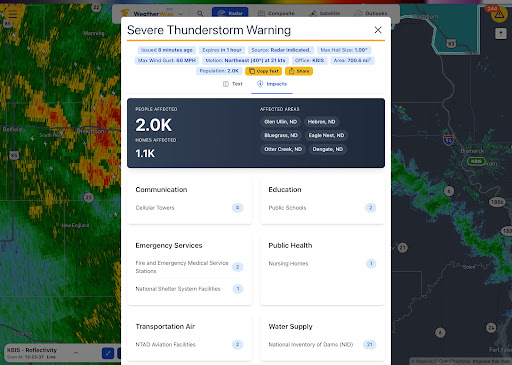The image size is (512, 365).
Task: Open the alerts warning triangle icon
Action: 499,14
